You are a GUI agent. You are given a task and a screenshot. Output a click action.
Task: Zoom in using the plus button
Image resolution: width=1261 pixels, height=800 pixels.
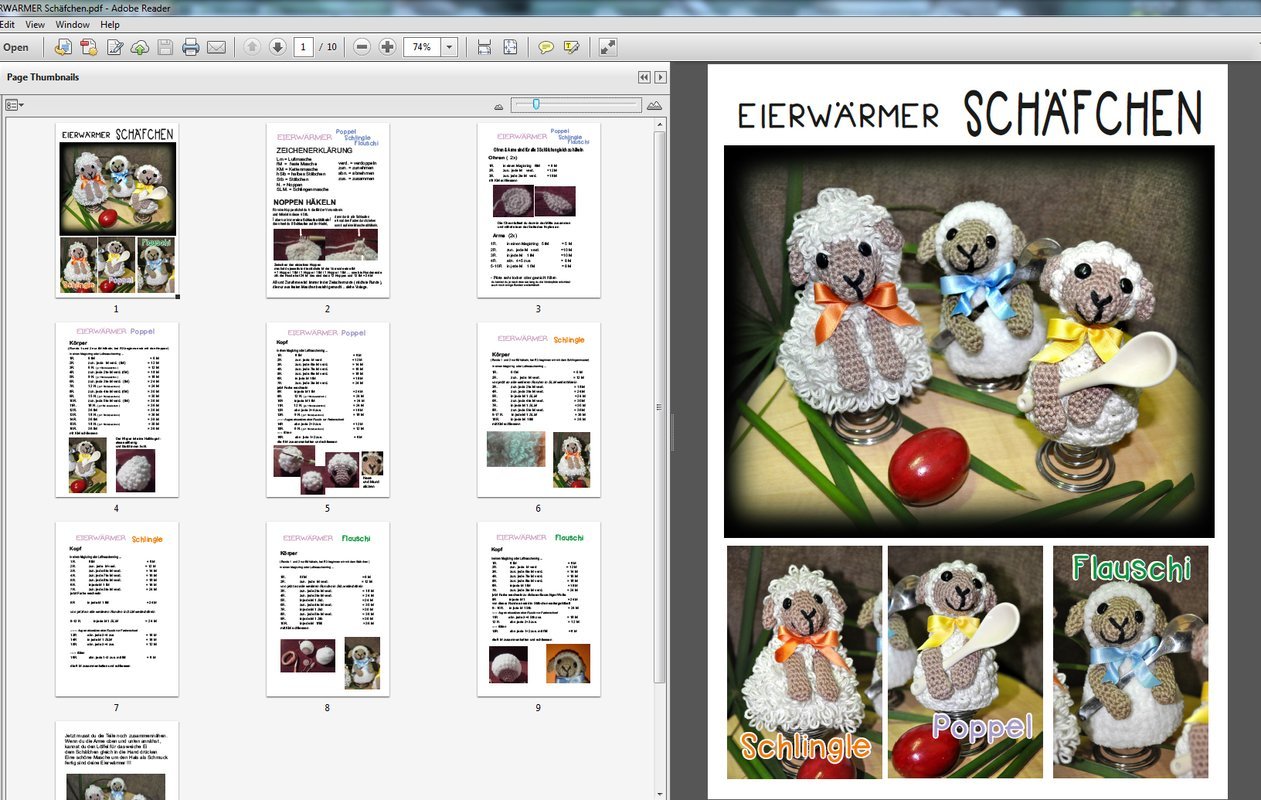(x=388, y=47)
